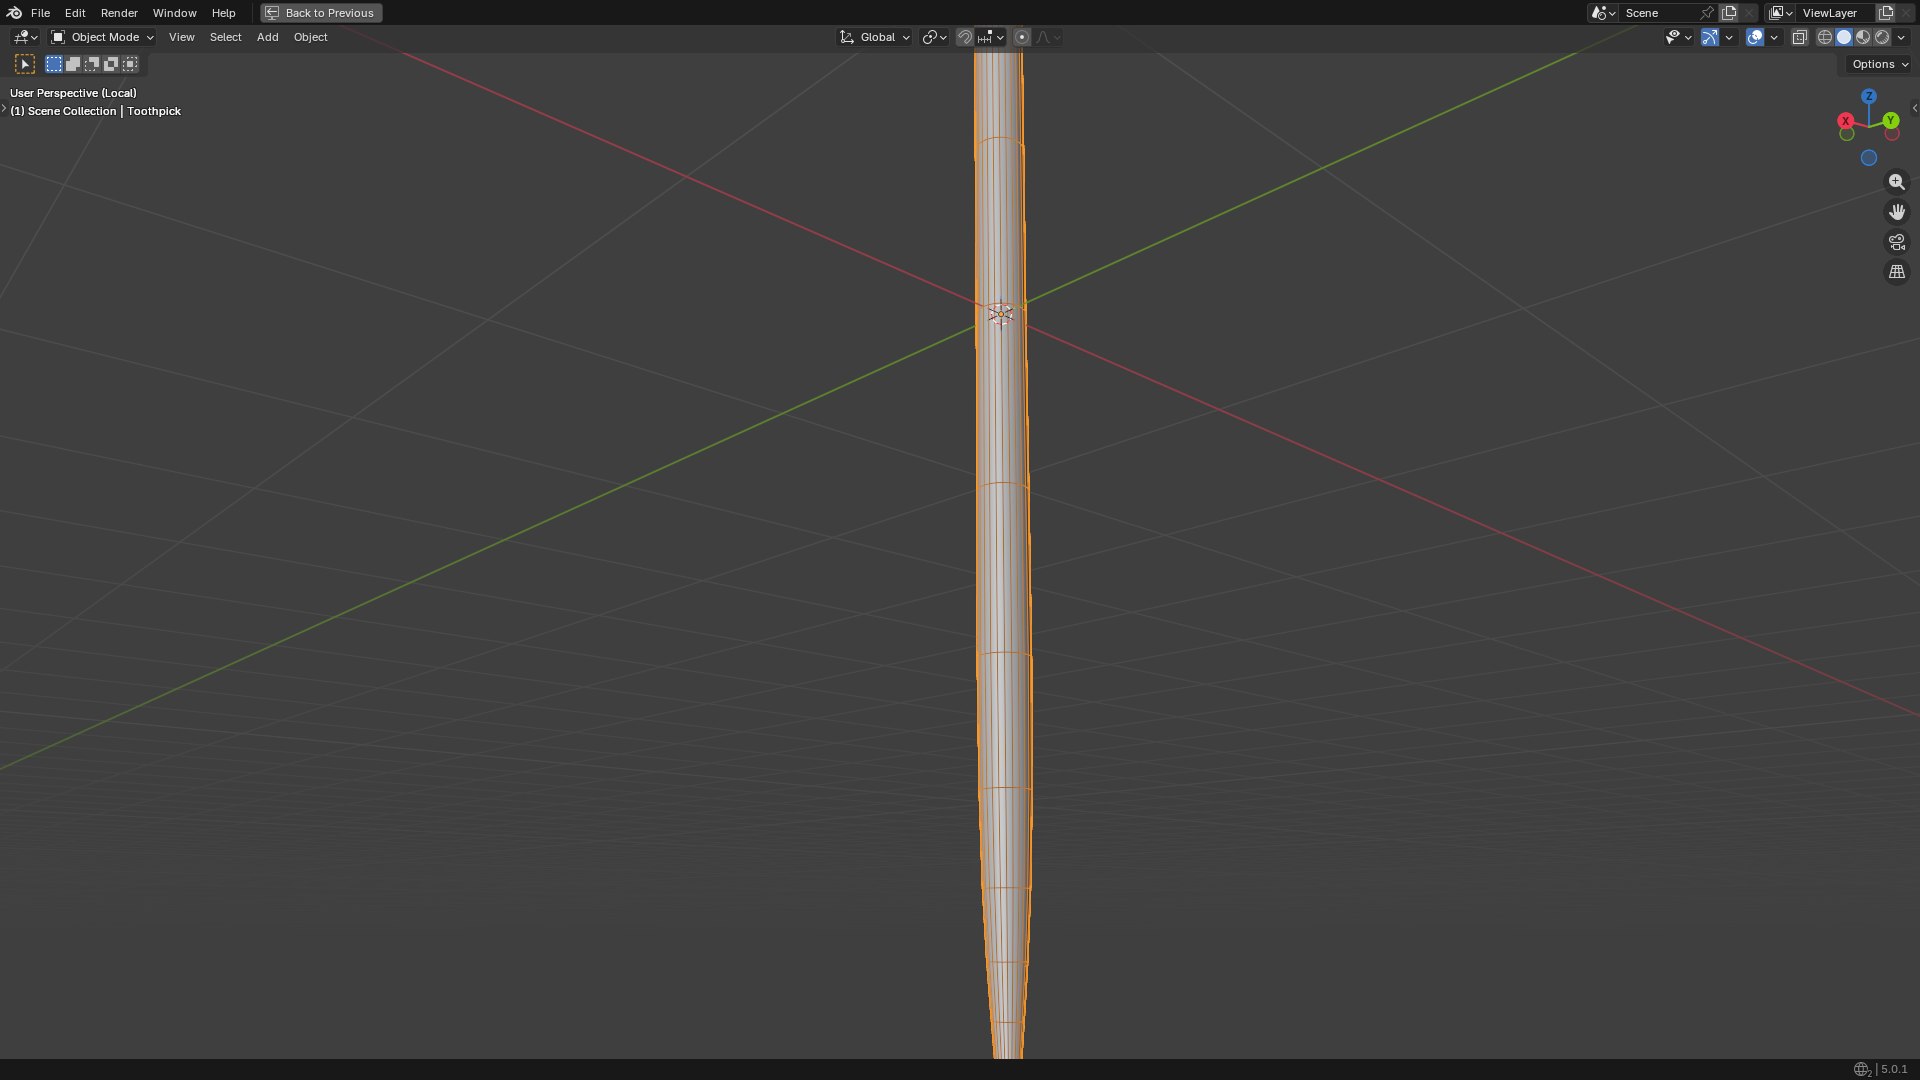Click the X axis on navigation gizmo
Image resolution: width=1920 pixels, height=1080 pixels.
pos(1846,121)
